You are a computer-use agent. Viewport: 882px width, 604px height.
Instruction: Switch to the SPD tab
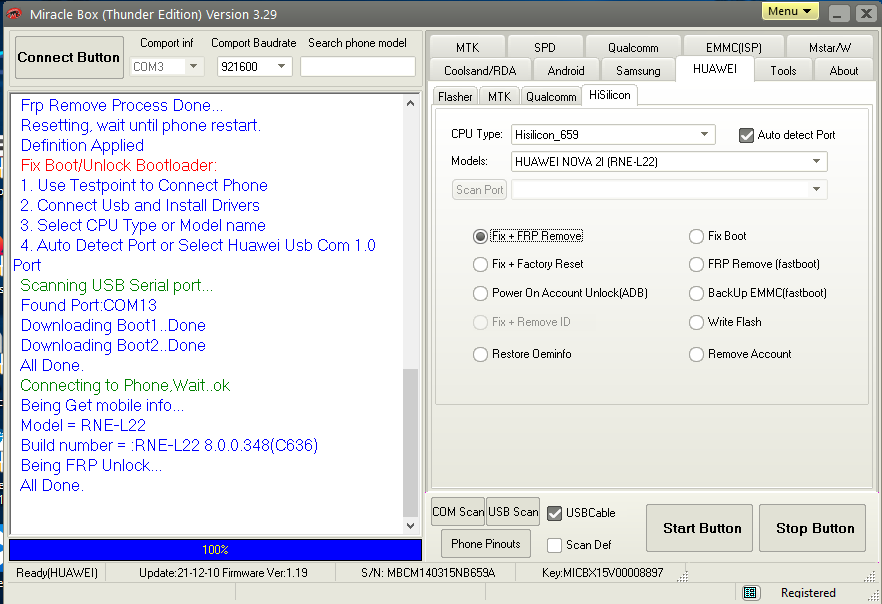[x=544, y=48]
